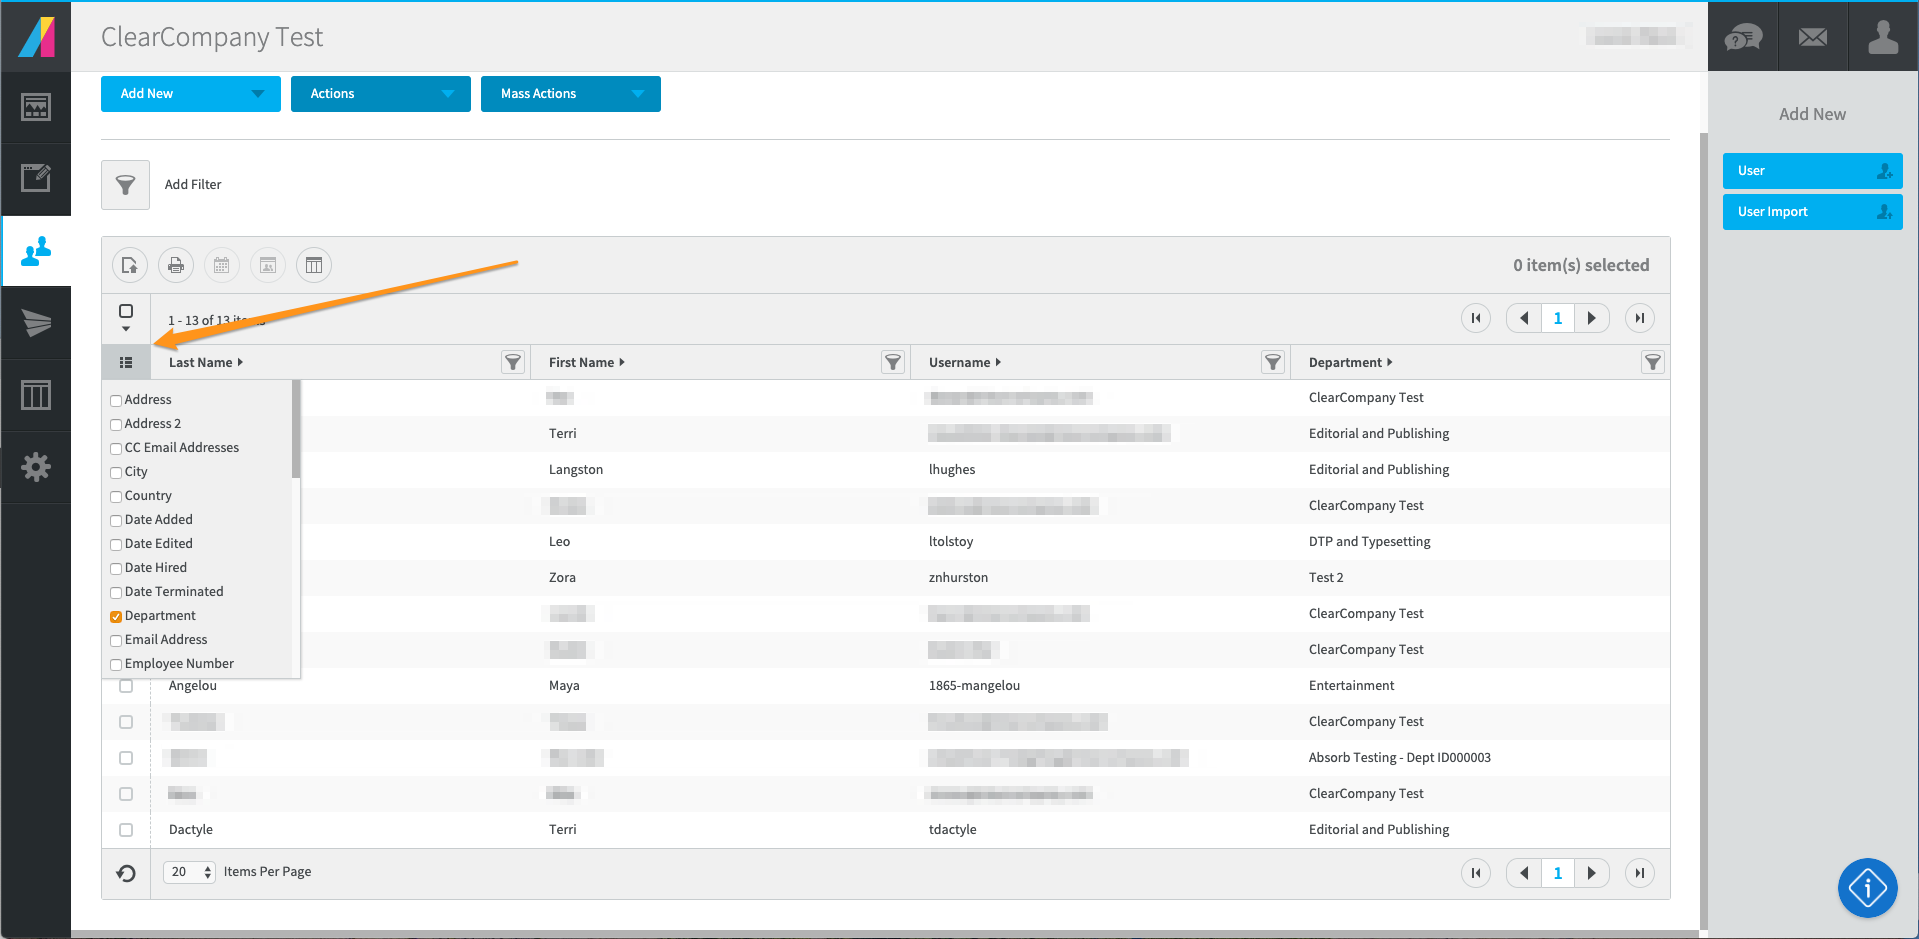The image size is (1919, 939).
Task: Select the row checkbox for Angelou
Action: 126,686
